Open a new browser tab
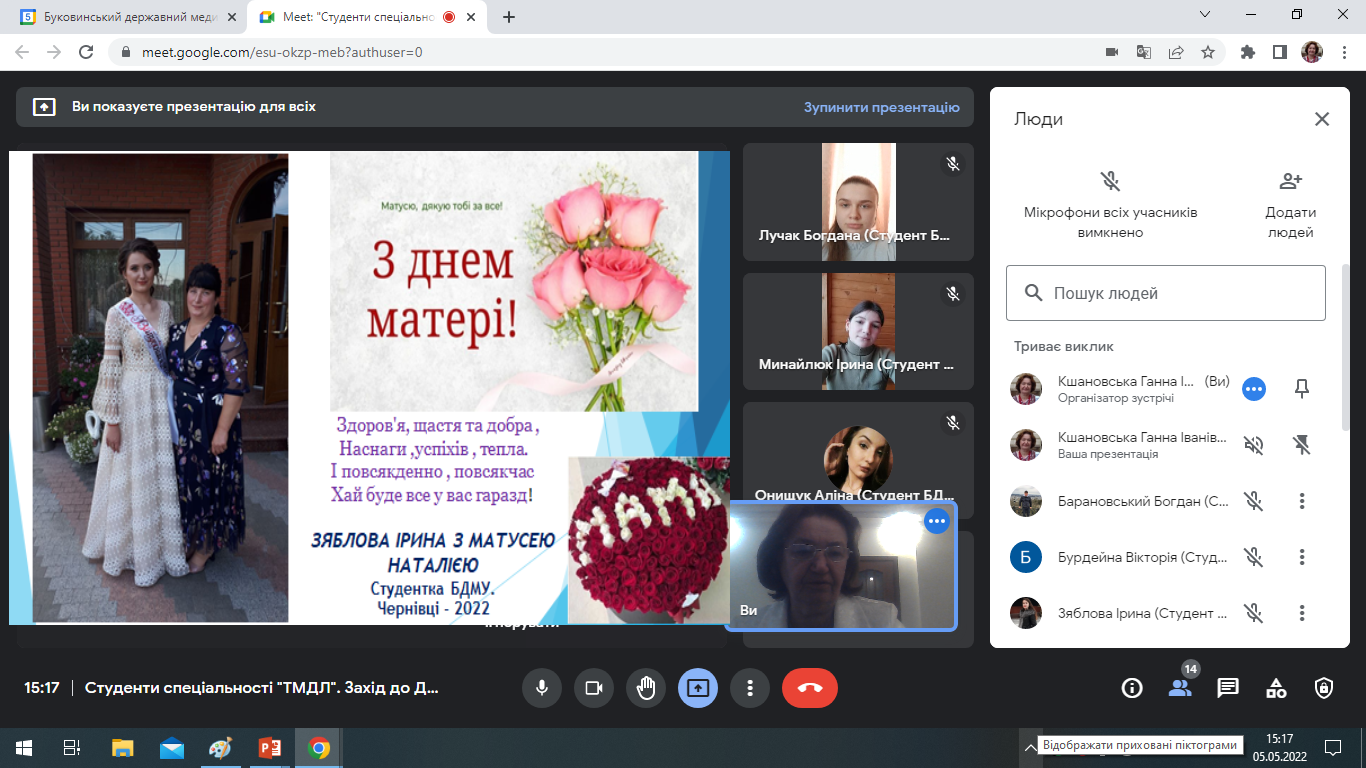Viewport: 1366px width, 768px height. pos(509,17)
